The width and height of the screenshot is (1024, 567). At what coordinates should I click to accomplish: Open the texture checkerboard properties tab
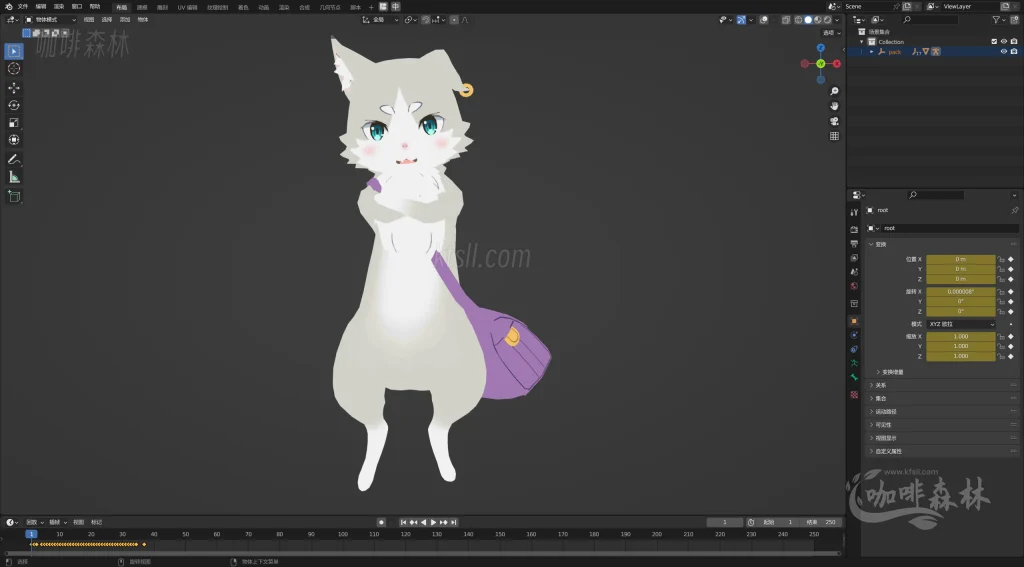tap(854, 395)
